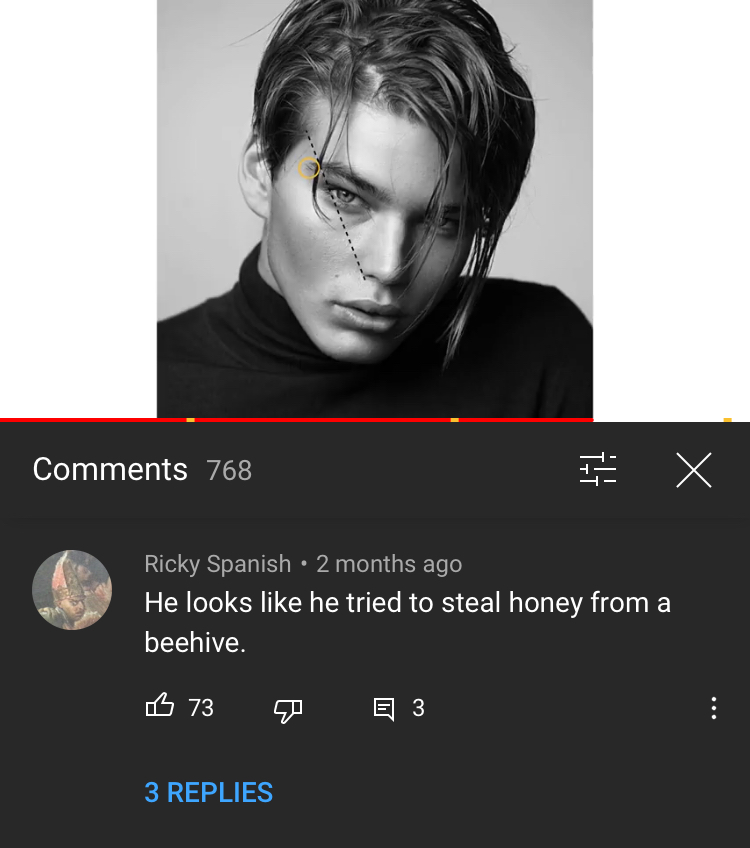Screen dimensions: 750x848
Task: Open the comment sort options icon
Action: 598,469
